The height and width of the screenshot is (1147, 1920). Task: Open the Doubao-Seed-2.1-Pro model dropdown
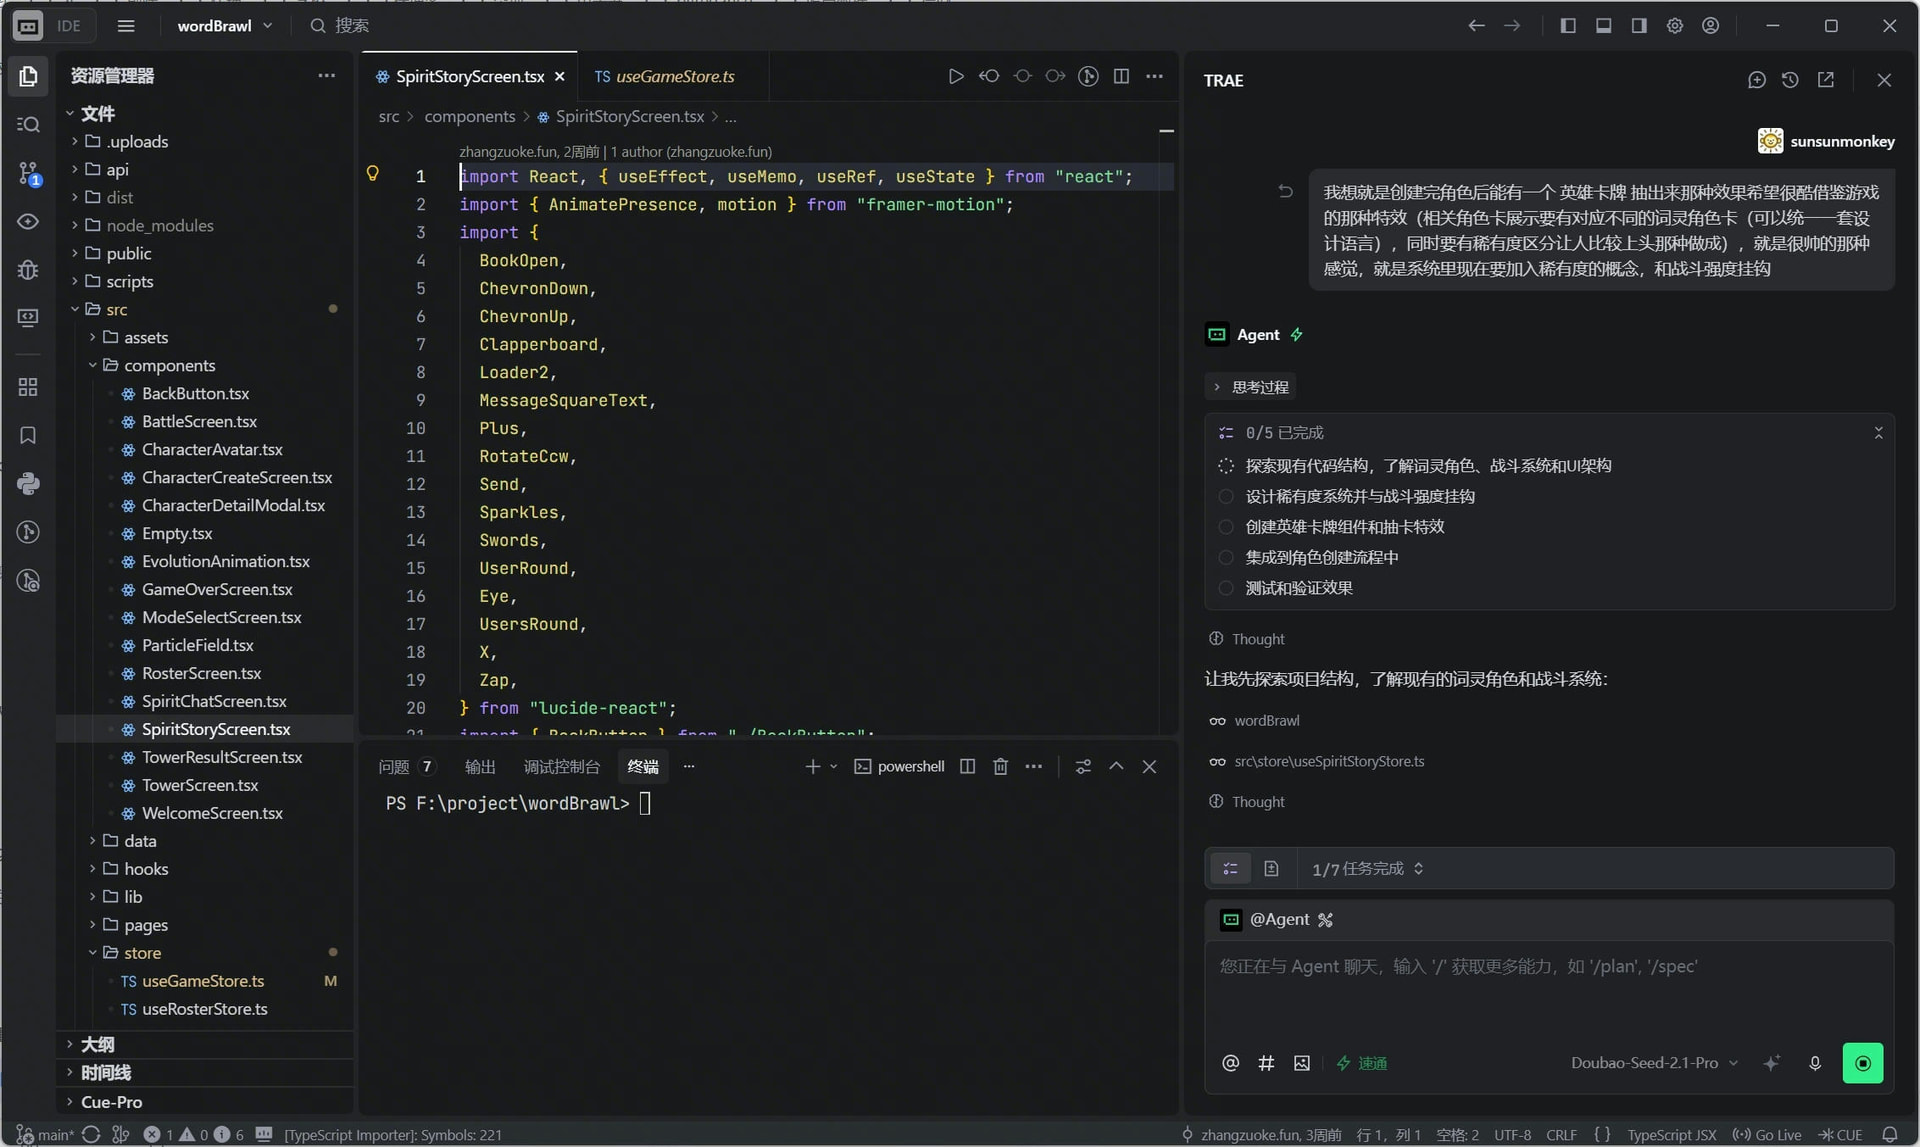(1654, 1063)
